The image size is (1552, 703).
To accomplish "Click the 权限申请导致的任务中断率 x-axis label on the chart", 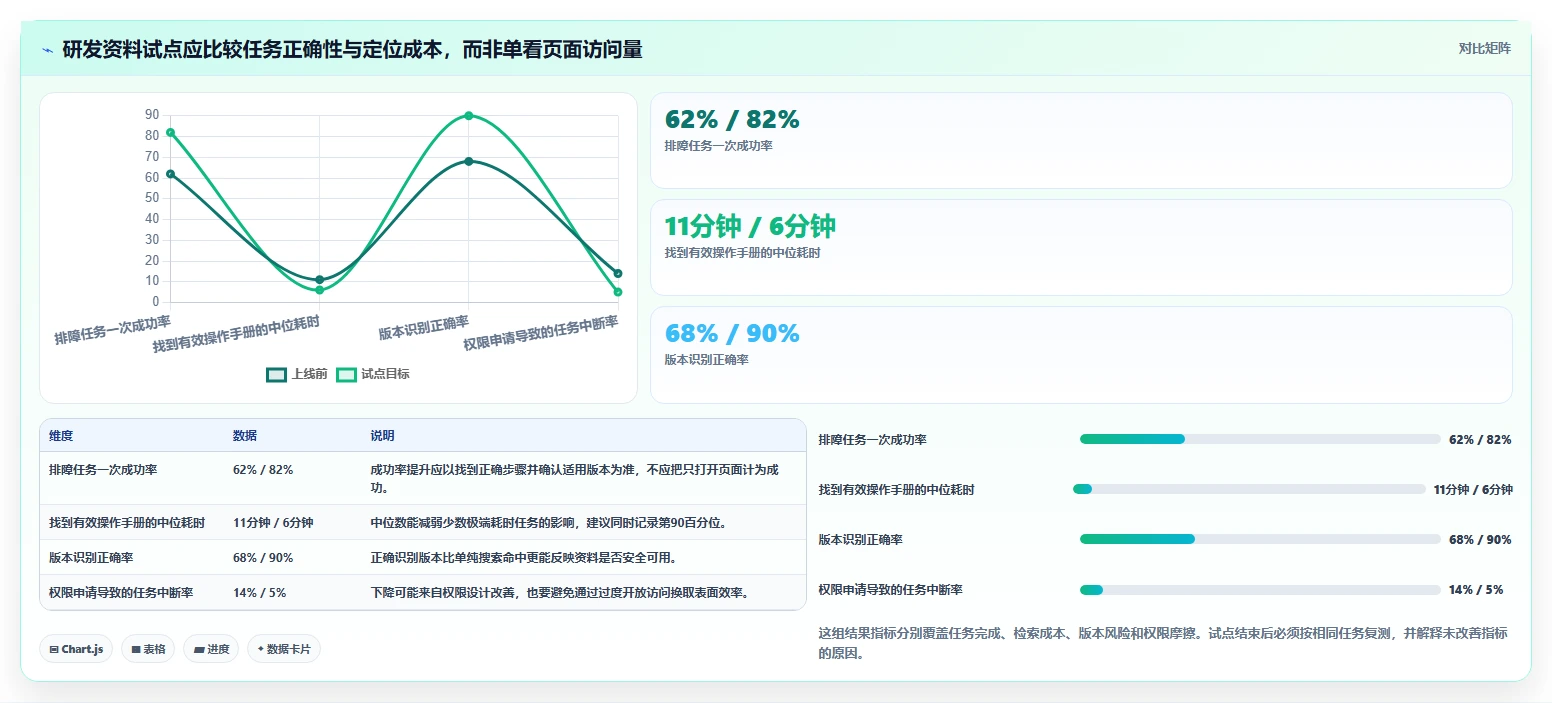I will (x=541, y=333).
